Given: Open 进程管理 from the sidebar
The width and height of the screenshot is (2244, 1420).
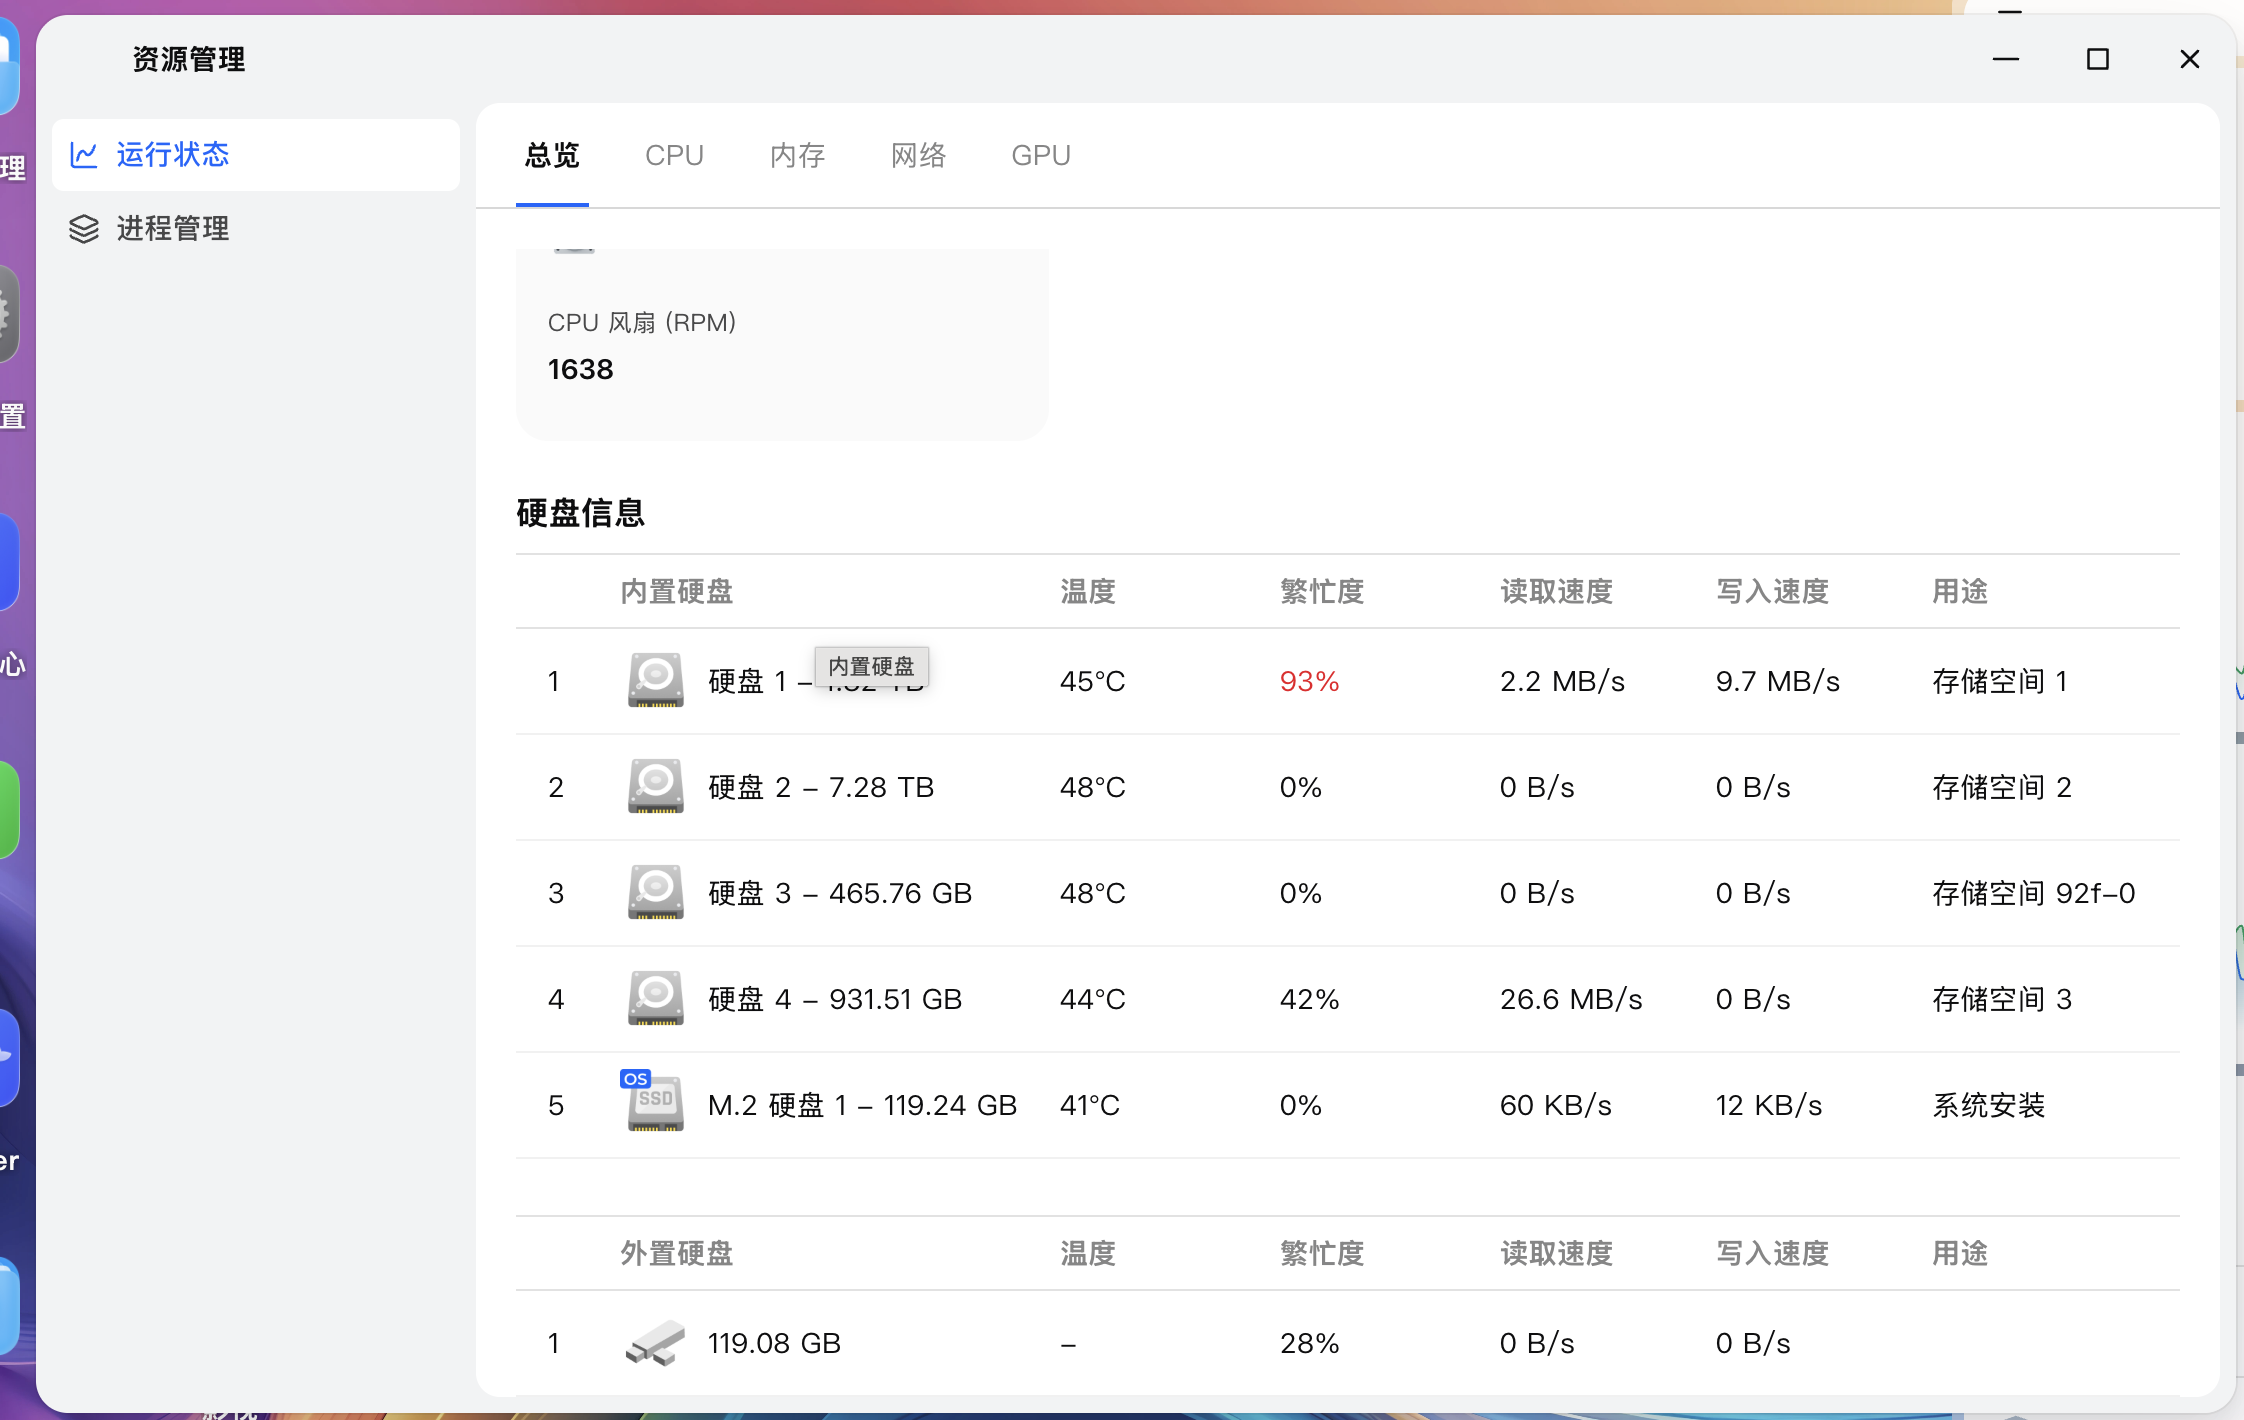Looking at the screenshot, I should pos(172,229).
